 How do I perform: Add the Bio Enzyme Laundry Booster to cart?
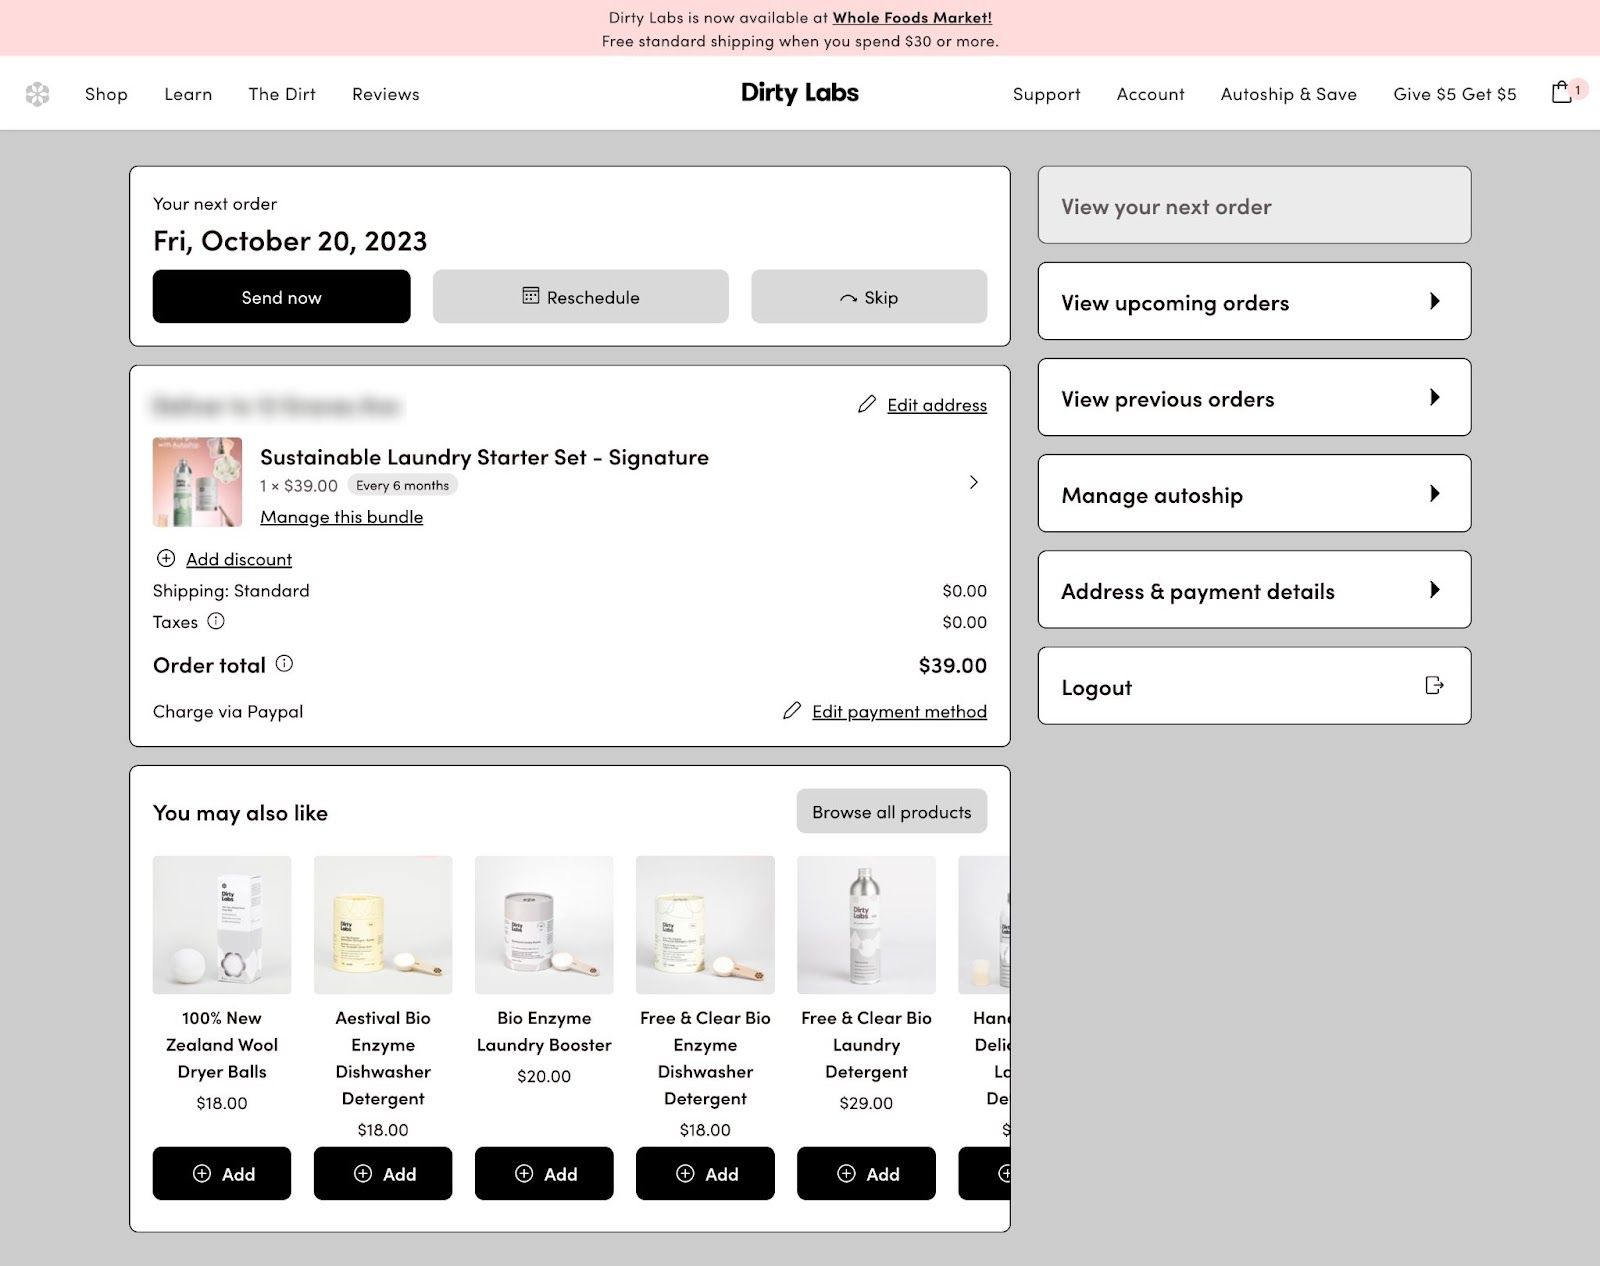(544, 1173)
